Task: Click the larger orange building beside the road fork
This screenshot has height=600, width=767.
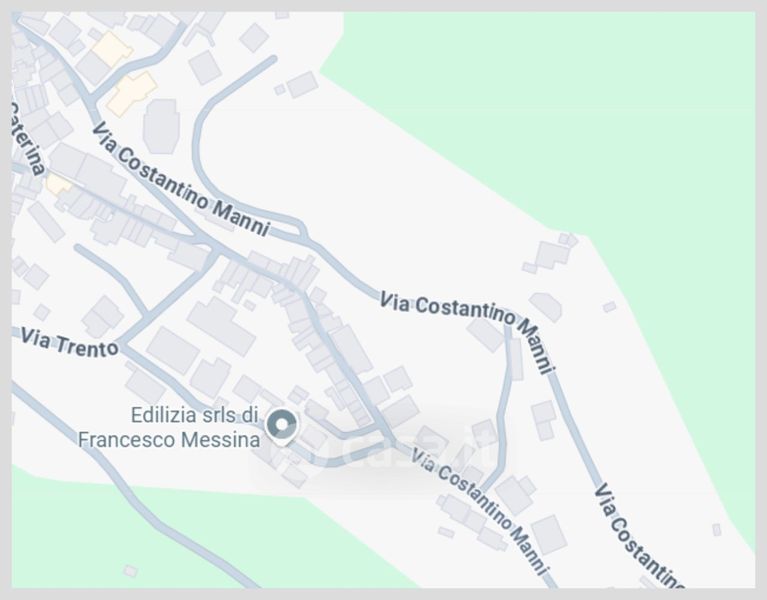Action: (x=132, y=93)
